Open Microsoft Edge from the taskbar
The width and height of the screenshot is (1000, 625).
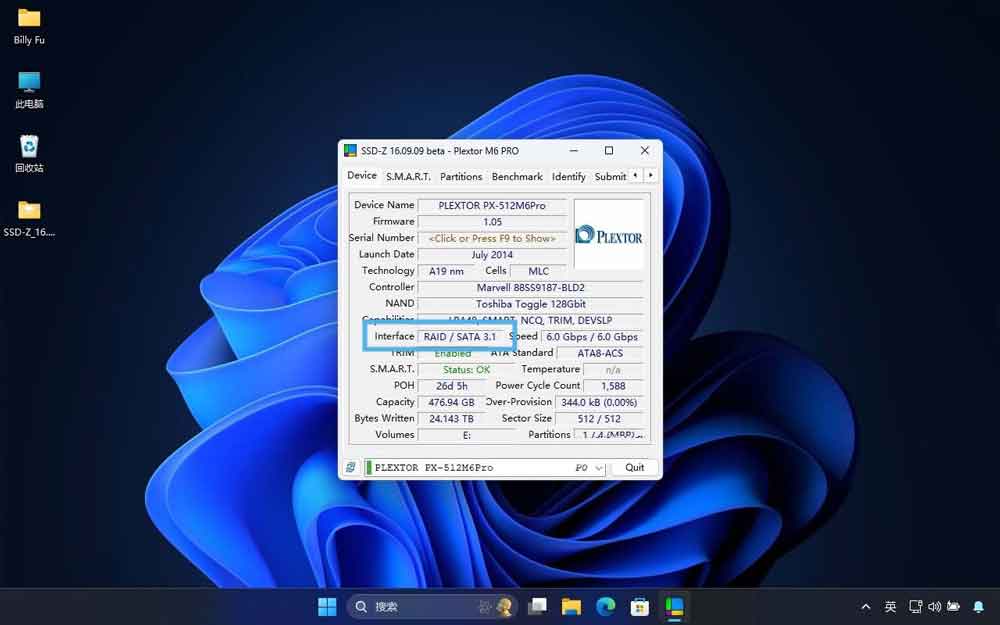pos(605,607)
